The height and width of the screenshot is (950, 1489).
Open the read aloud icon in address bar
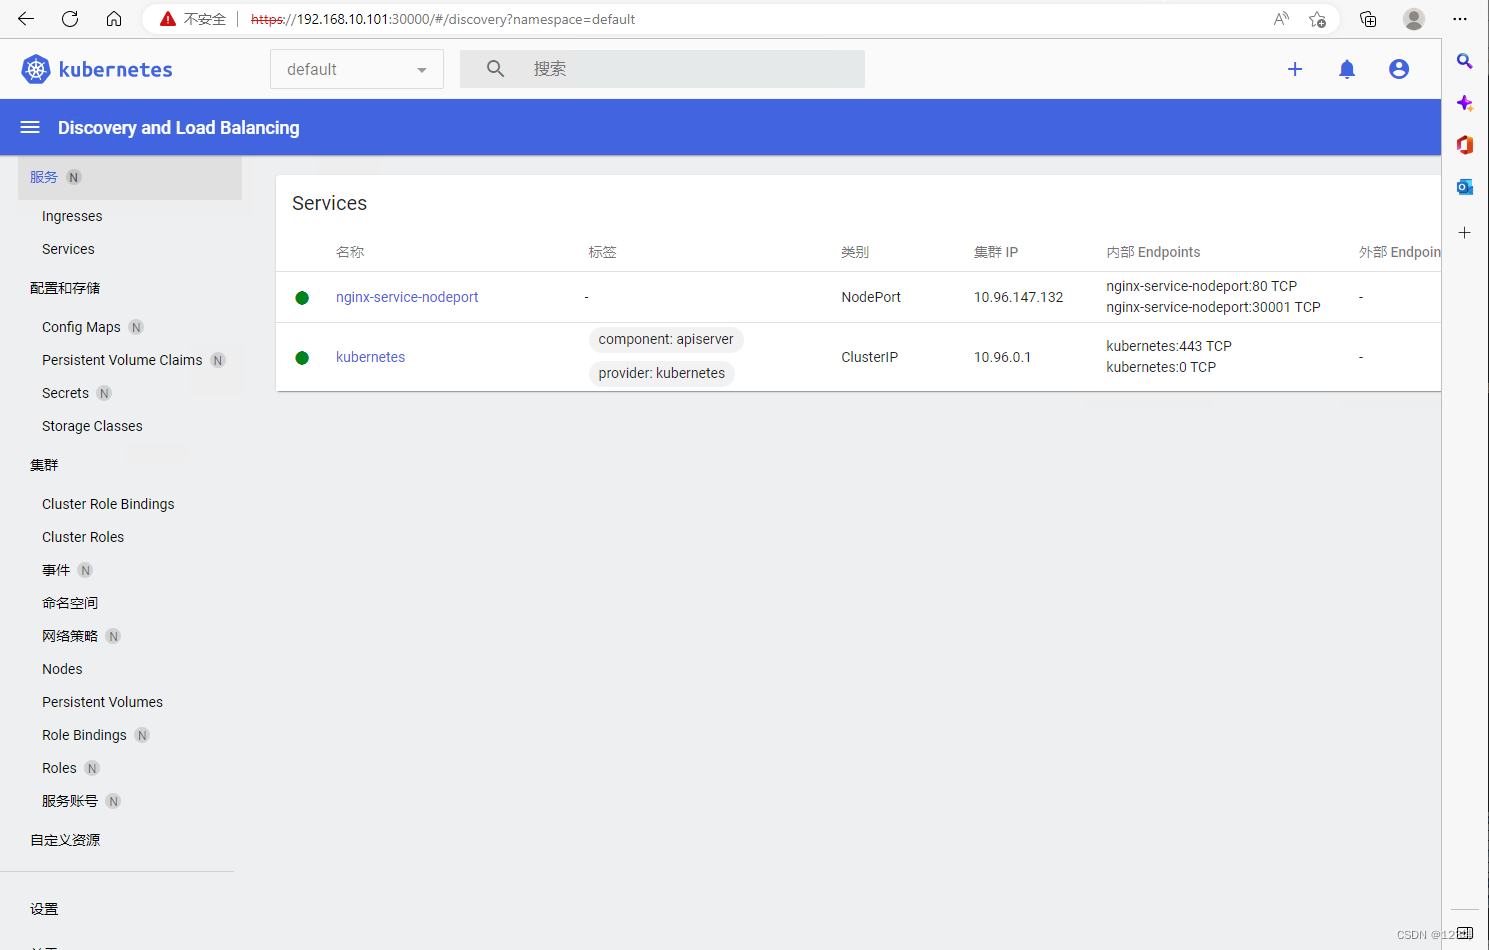(1281, 19)
